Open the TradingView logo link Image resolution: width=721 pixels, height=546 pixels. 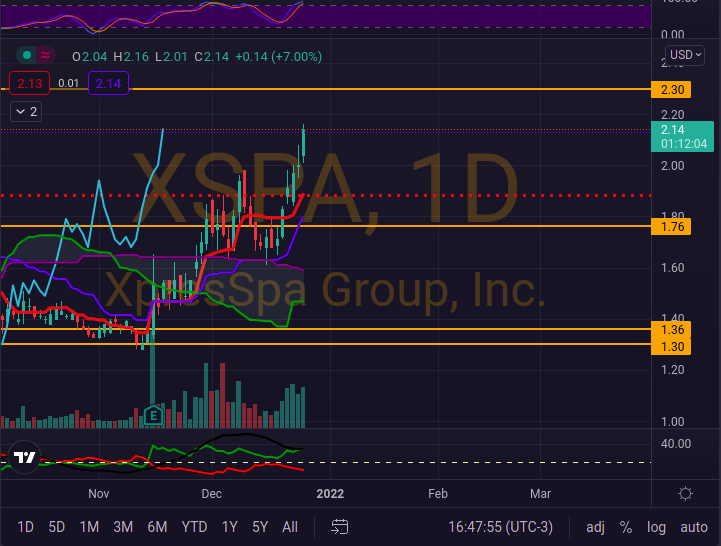(24, 457)
